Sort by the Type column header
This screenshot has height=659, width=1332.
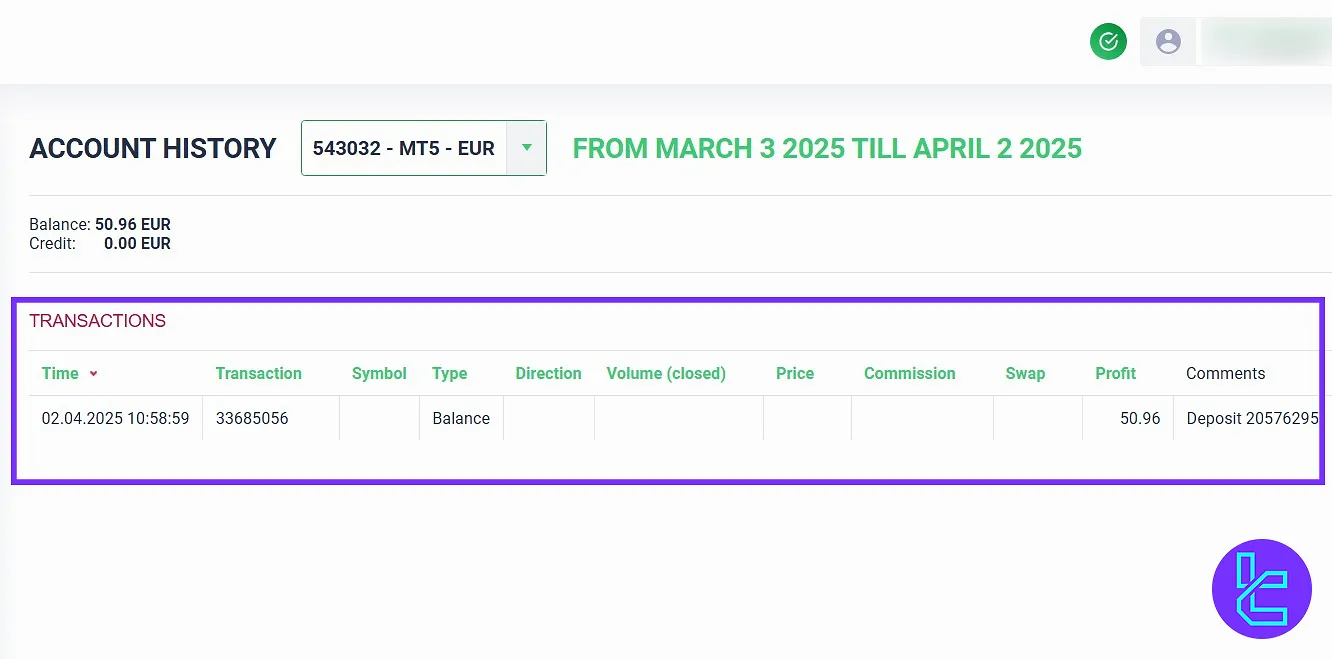pyautogui.click(x=449, y=373)
